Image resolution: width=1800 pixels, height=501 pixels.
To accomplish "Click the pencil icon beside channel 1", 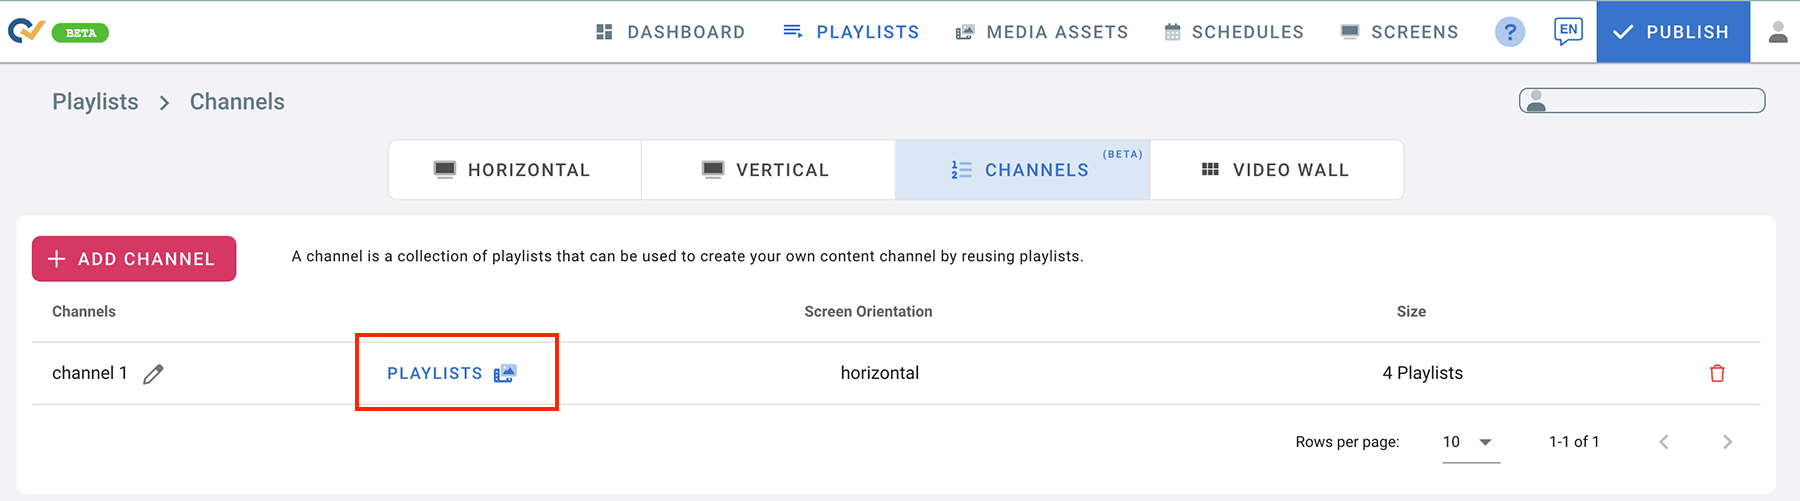I will [153, 374].
